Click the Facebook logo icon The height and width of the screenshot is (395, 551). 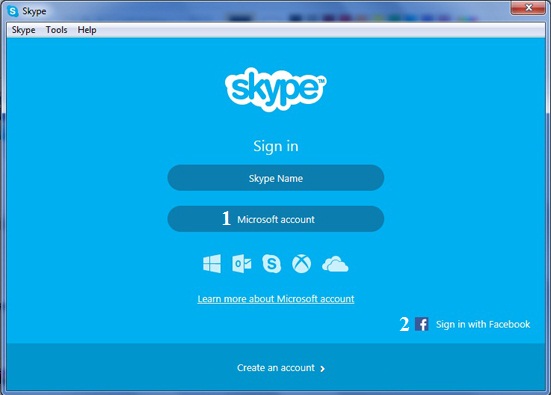click(422, 324)
